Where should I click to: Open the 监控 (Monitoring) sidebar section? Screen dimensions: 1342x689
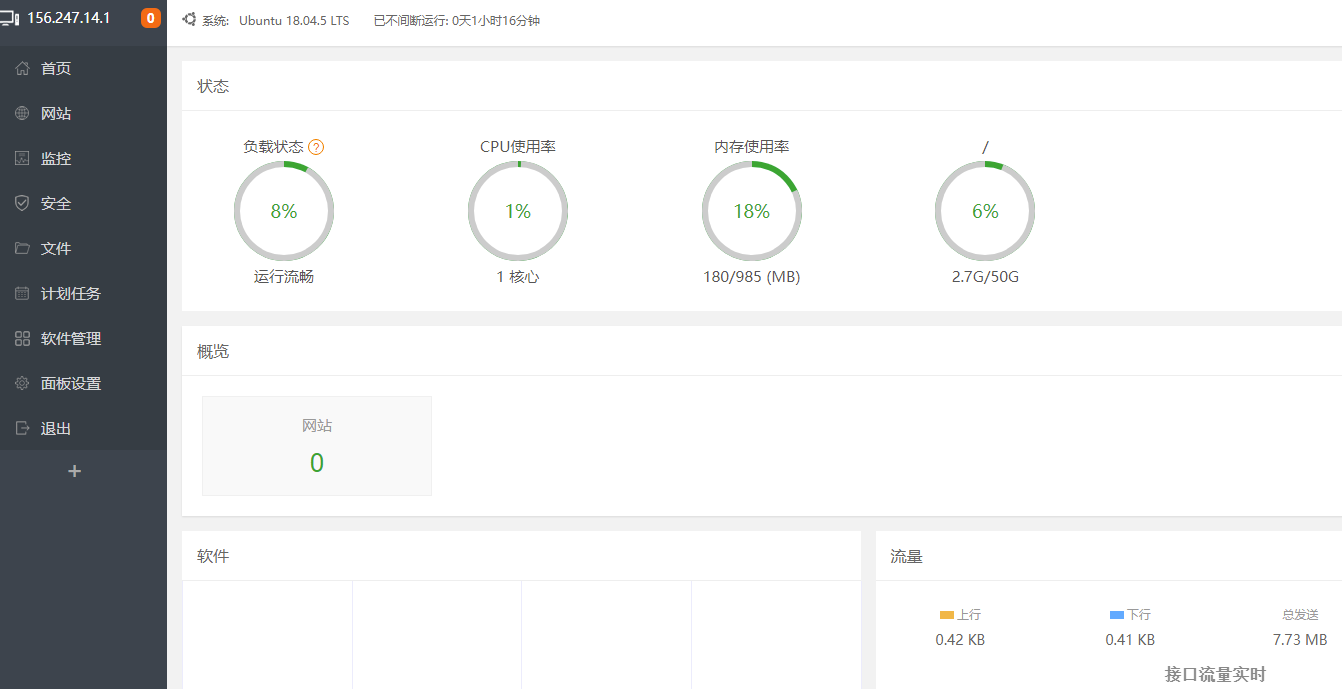coord(72,158)
